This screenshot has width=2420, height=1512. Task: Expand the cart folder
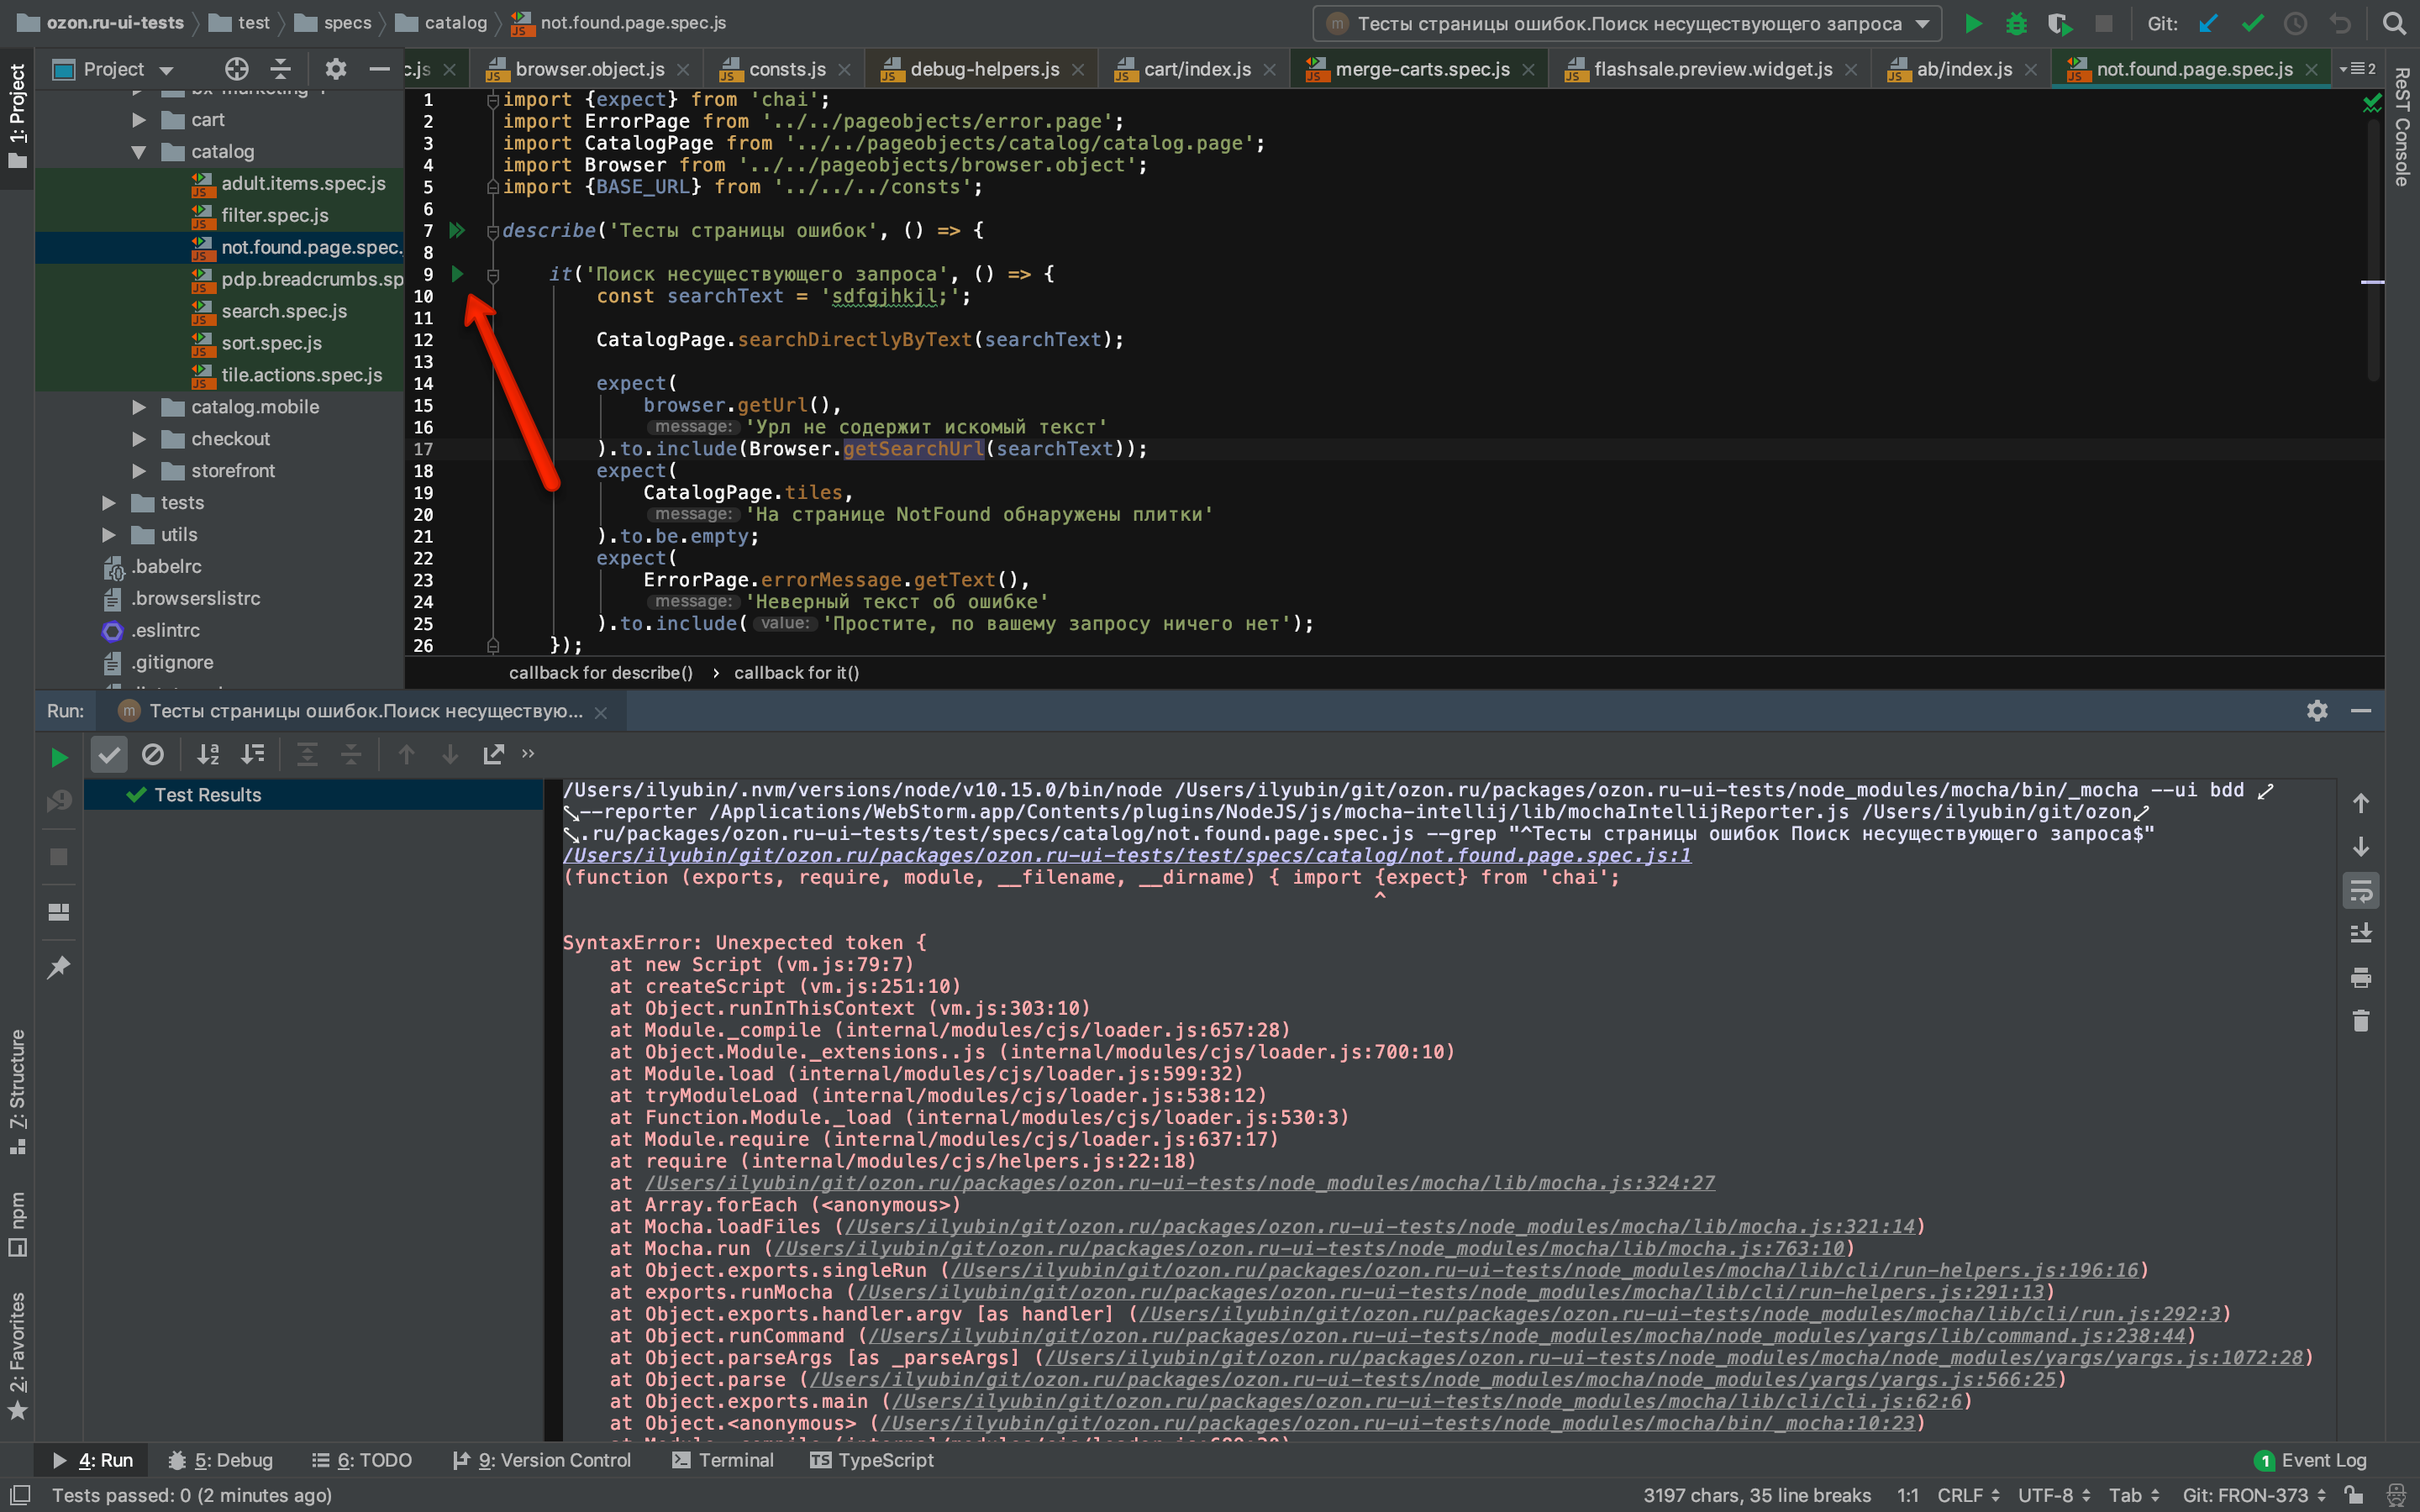[139, 120]
